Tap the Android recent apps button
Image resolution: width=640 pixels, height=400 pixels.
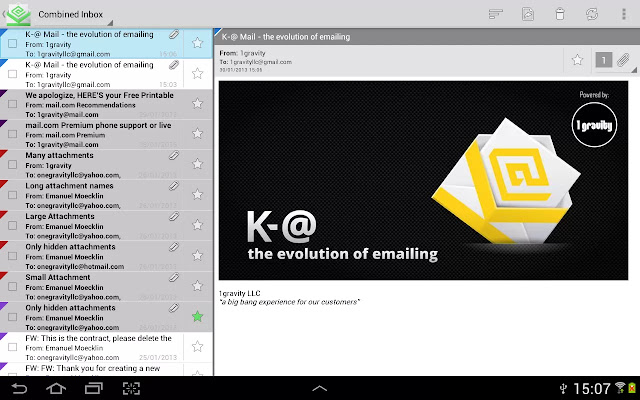point(93,388)
